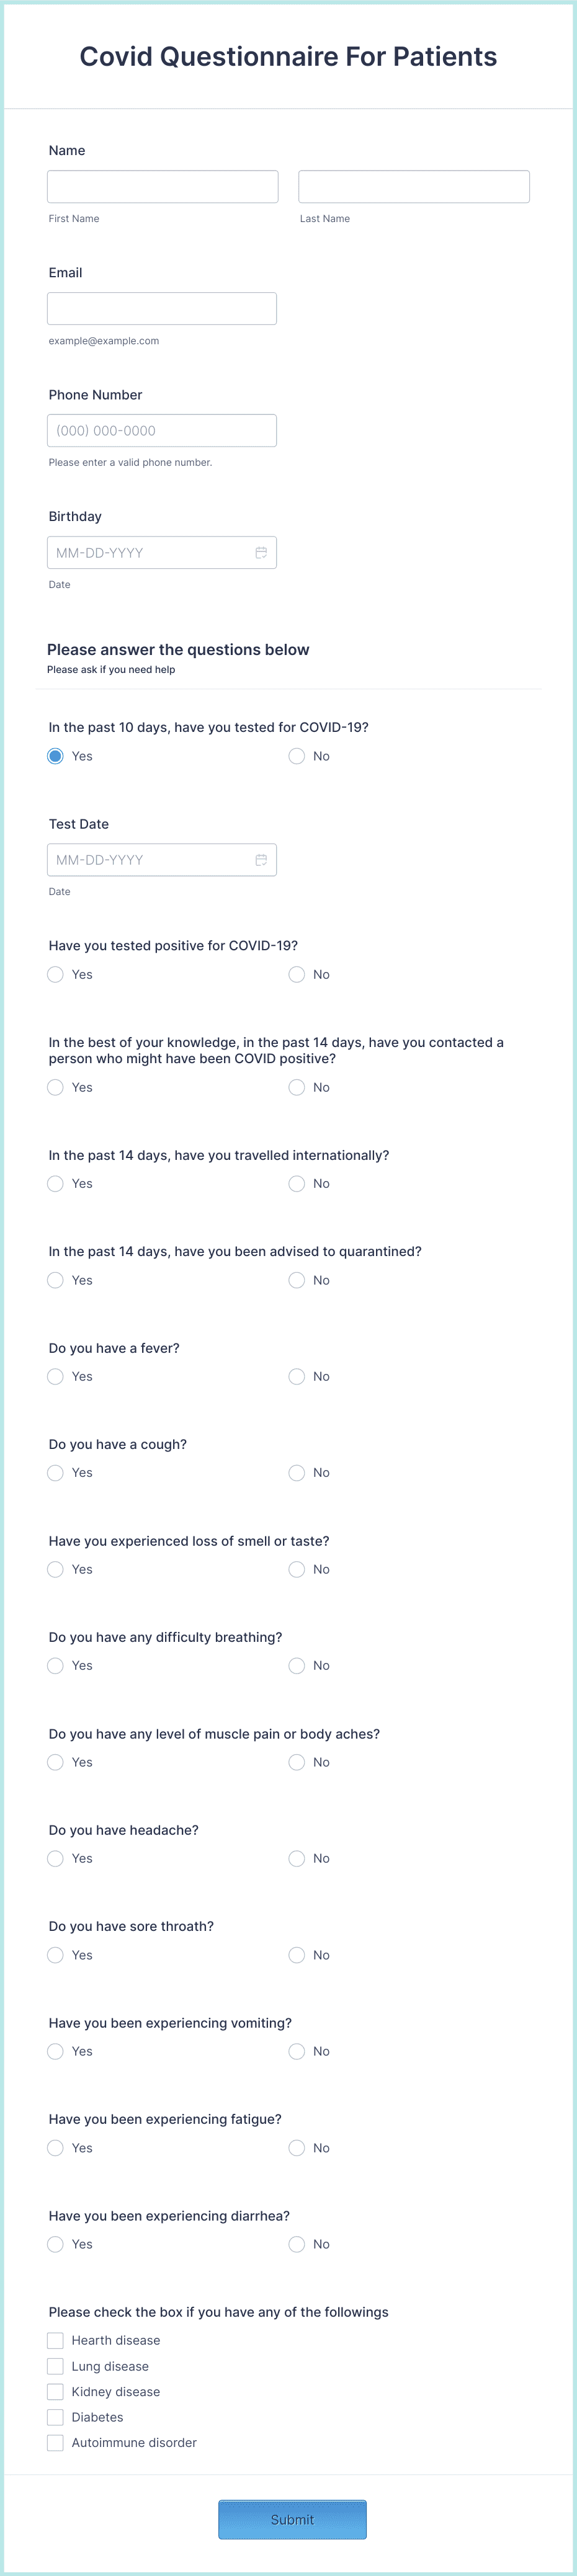Check the Lung disease option
Image resolution: width=577 pixels, height=2576 pixels.
tap(56, 2366)
